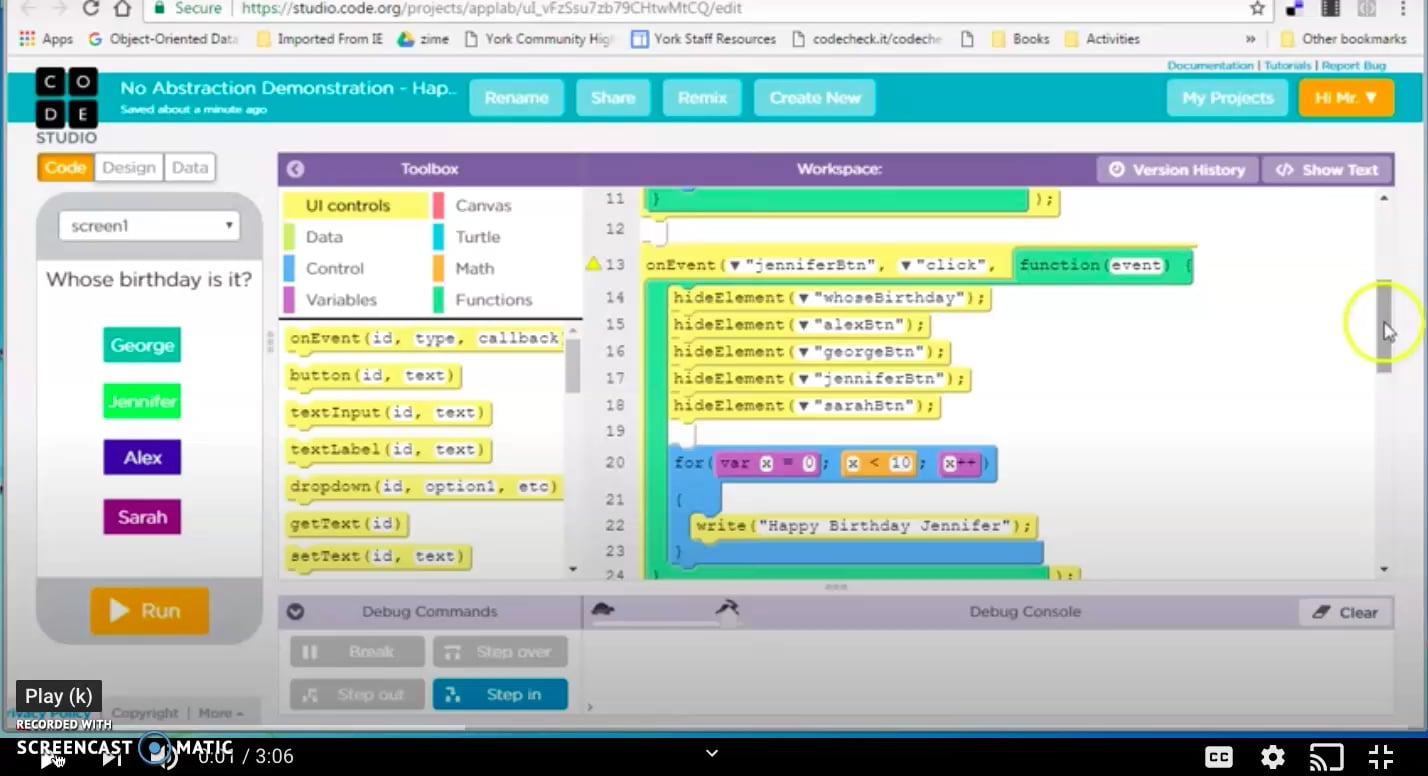Open the Hi Mr. account menu
Screen dimensions: 1428x776
click(1346, 98)
